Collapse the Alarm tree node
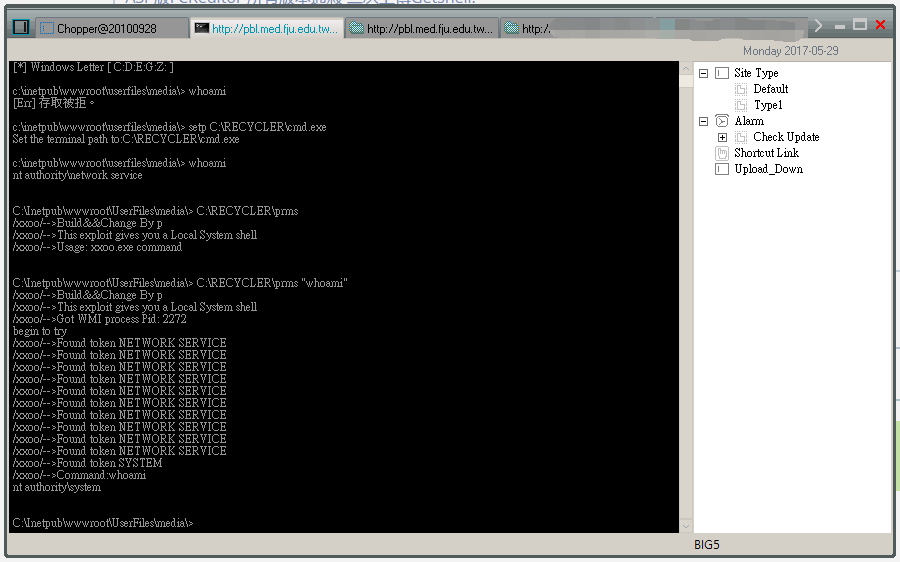Viewport: 900px width, 562px height. pyautogui.click(x=703, y=121)
